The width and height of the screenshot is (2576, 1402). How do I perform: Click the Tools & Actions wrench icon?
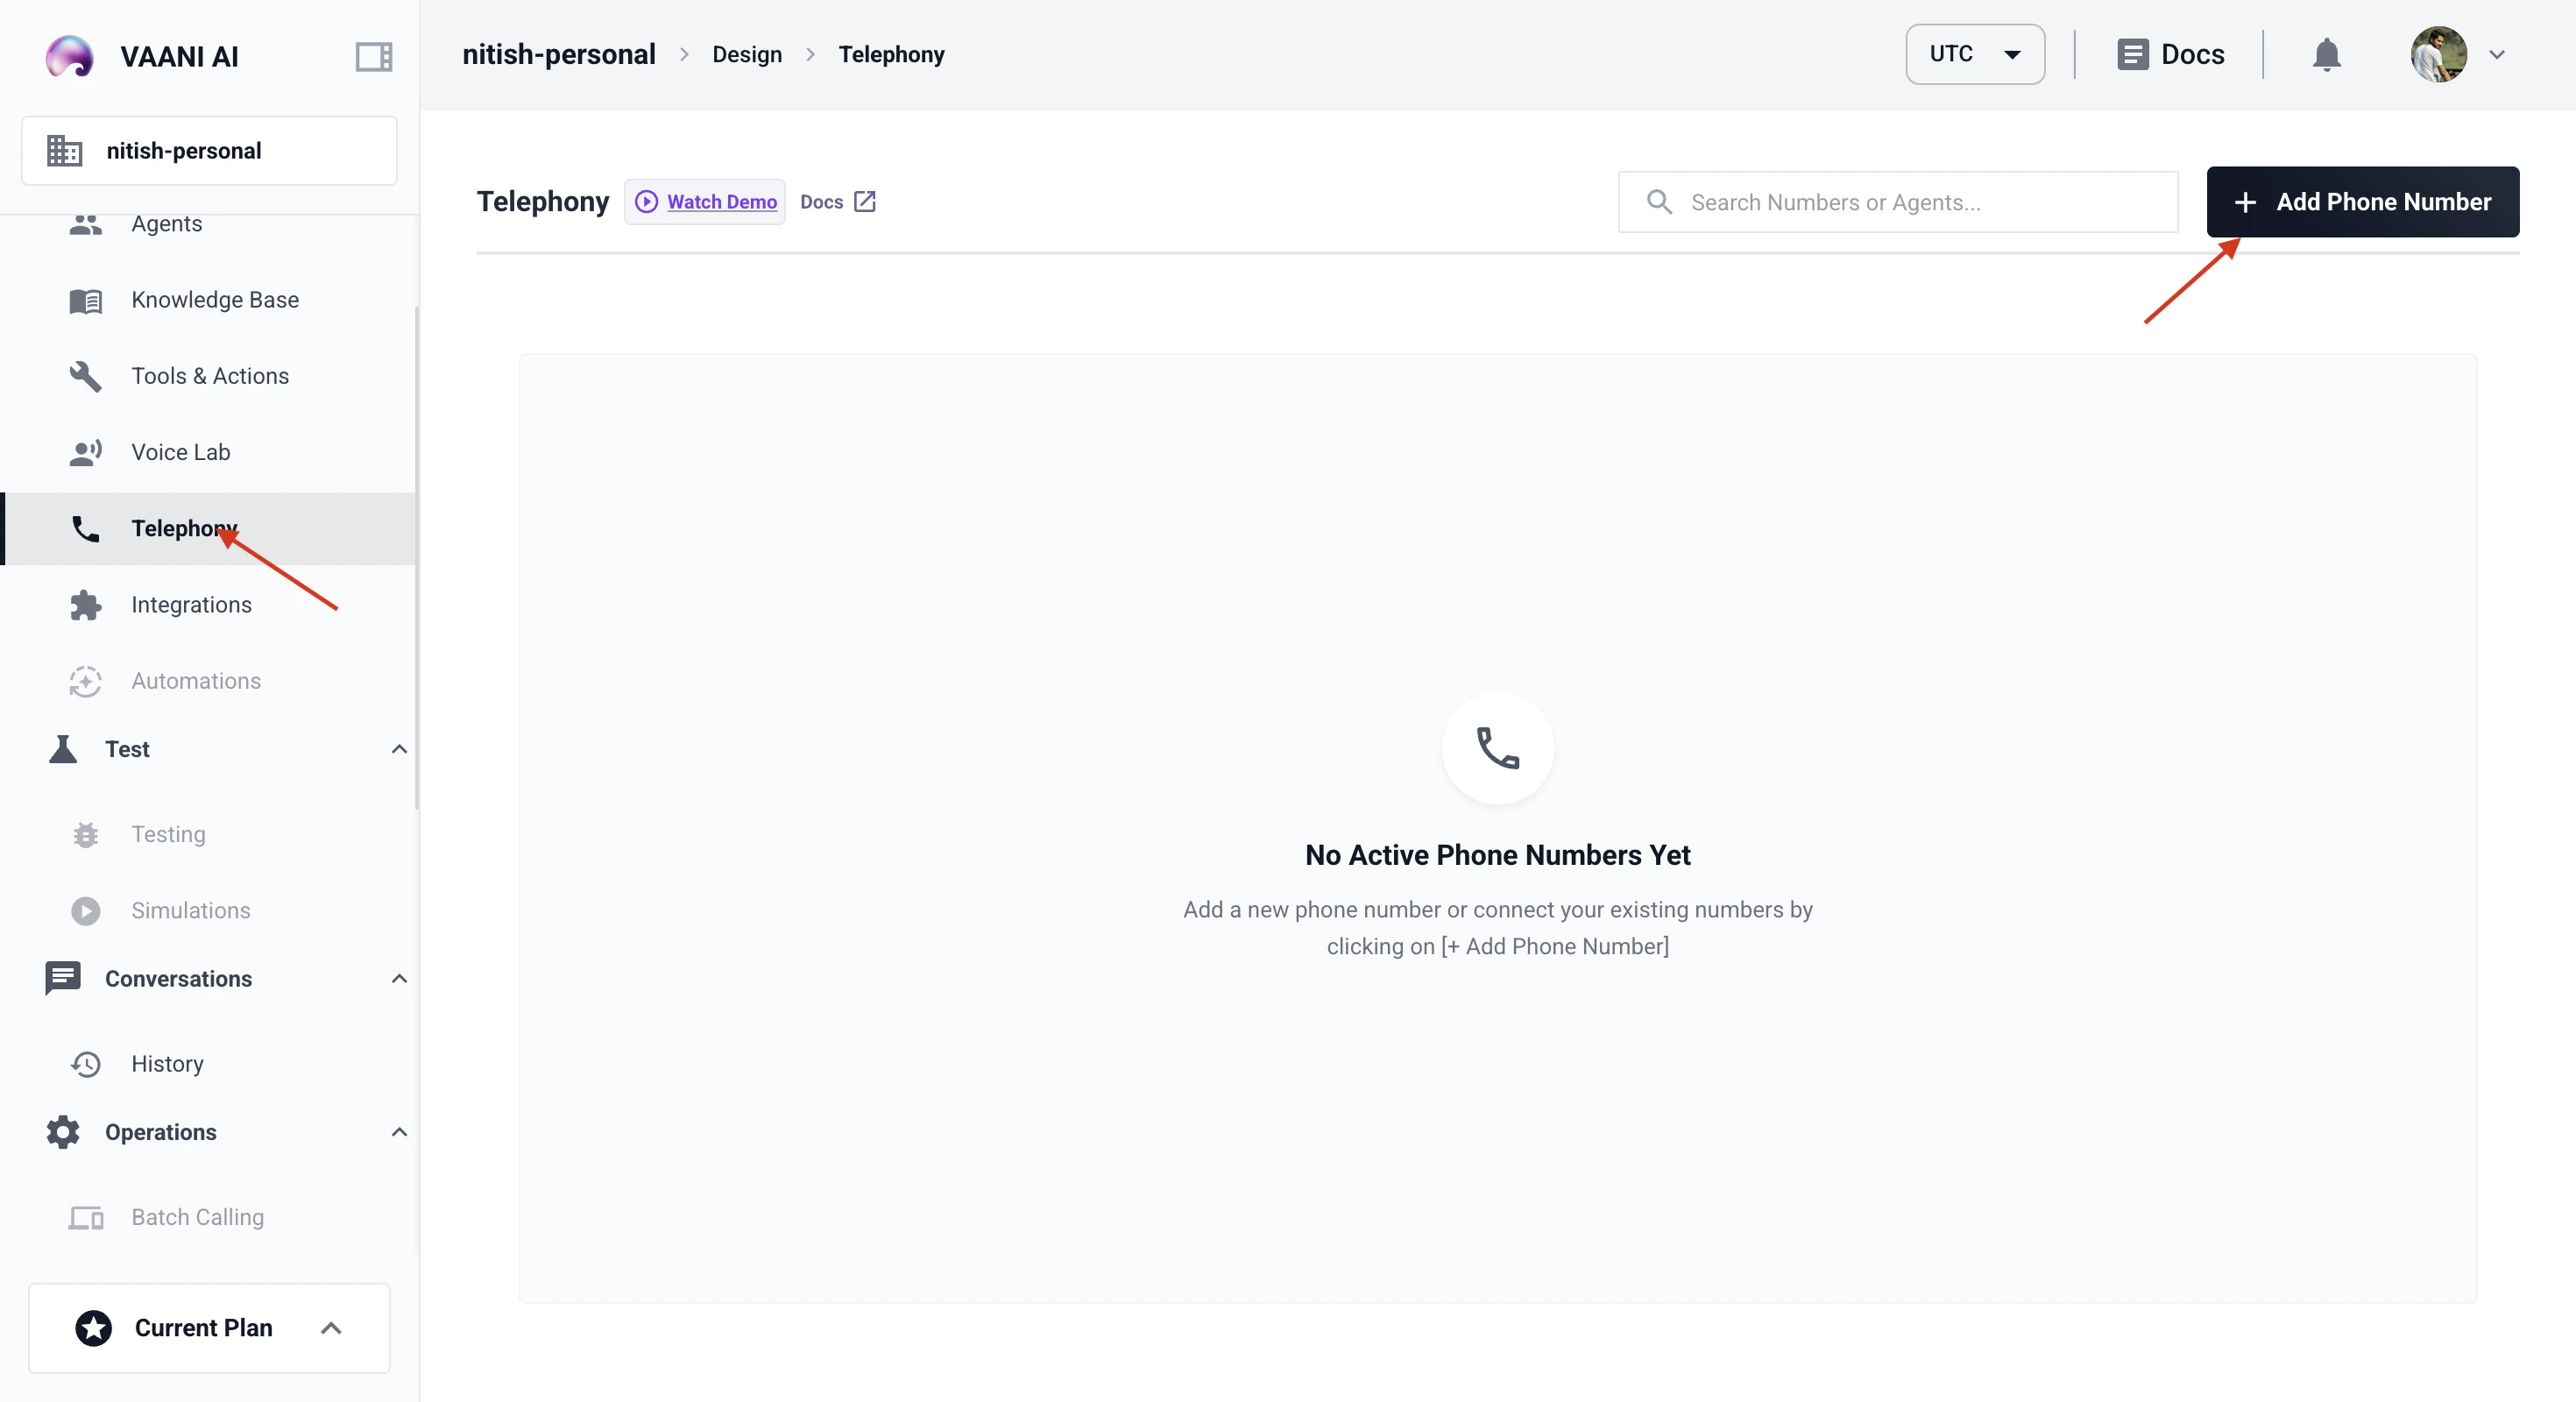pos(86,376)
